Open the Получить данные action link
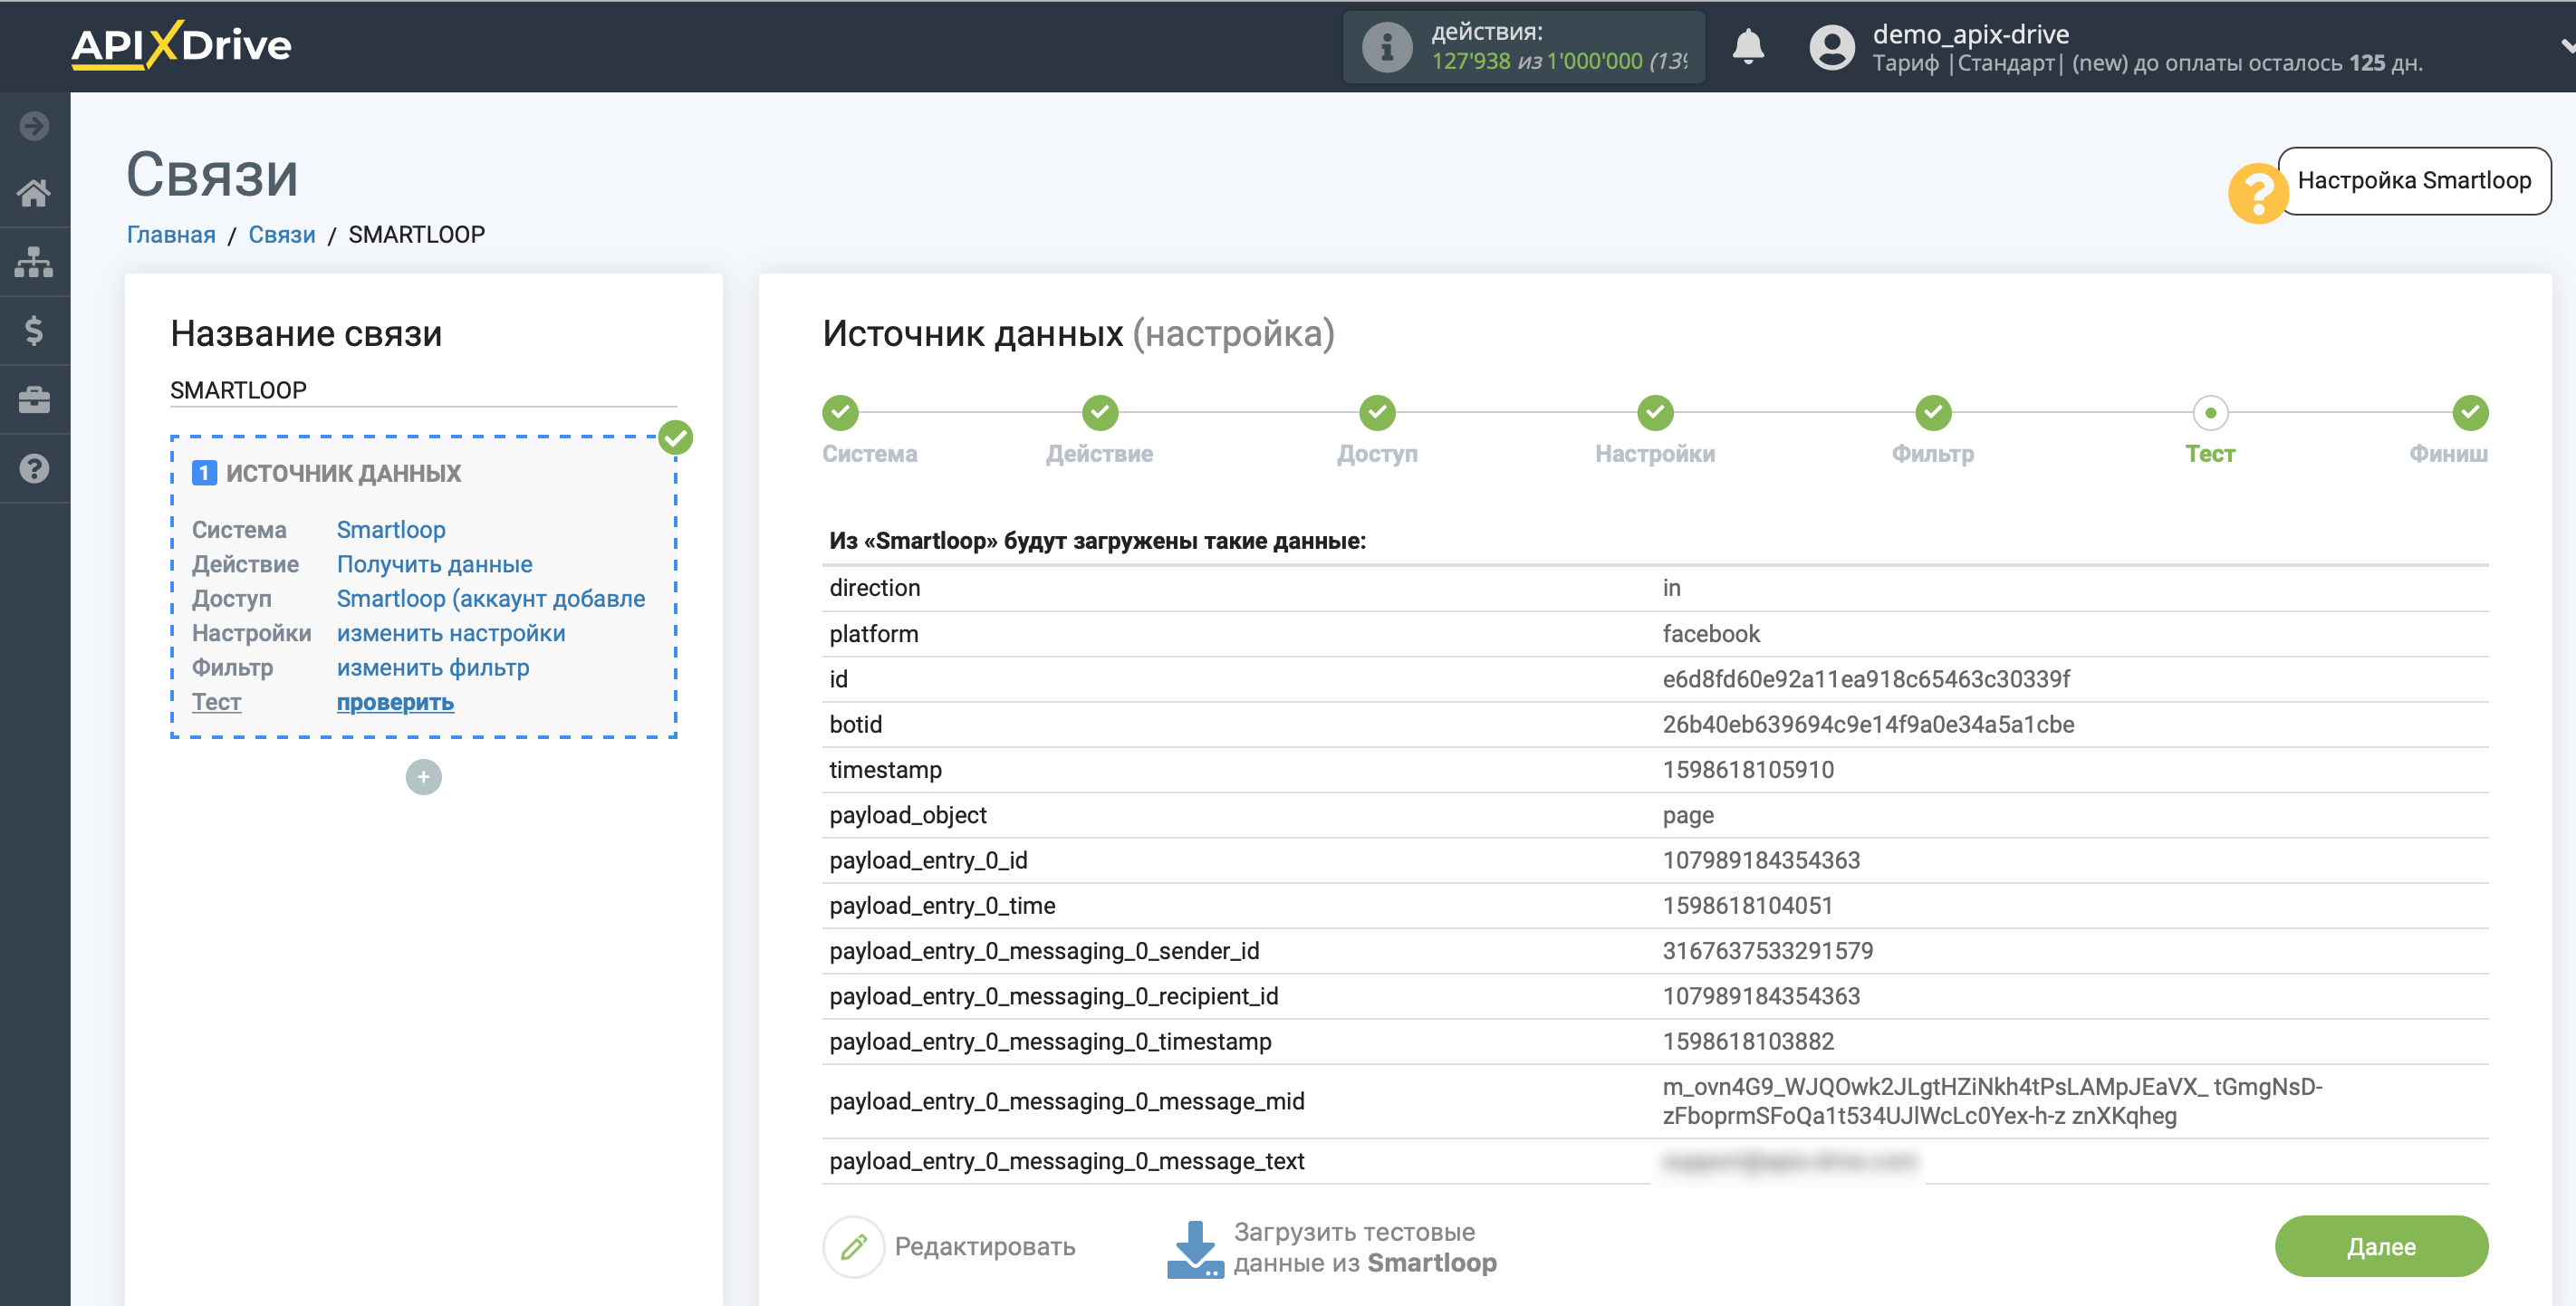 [434, 564]
